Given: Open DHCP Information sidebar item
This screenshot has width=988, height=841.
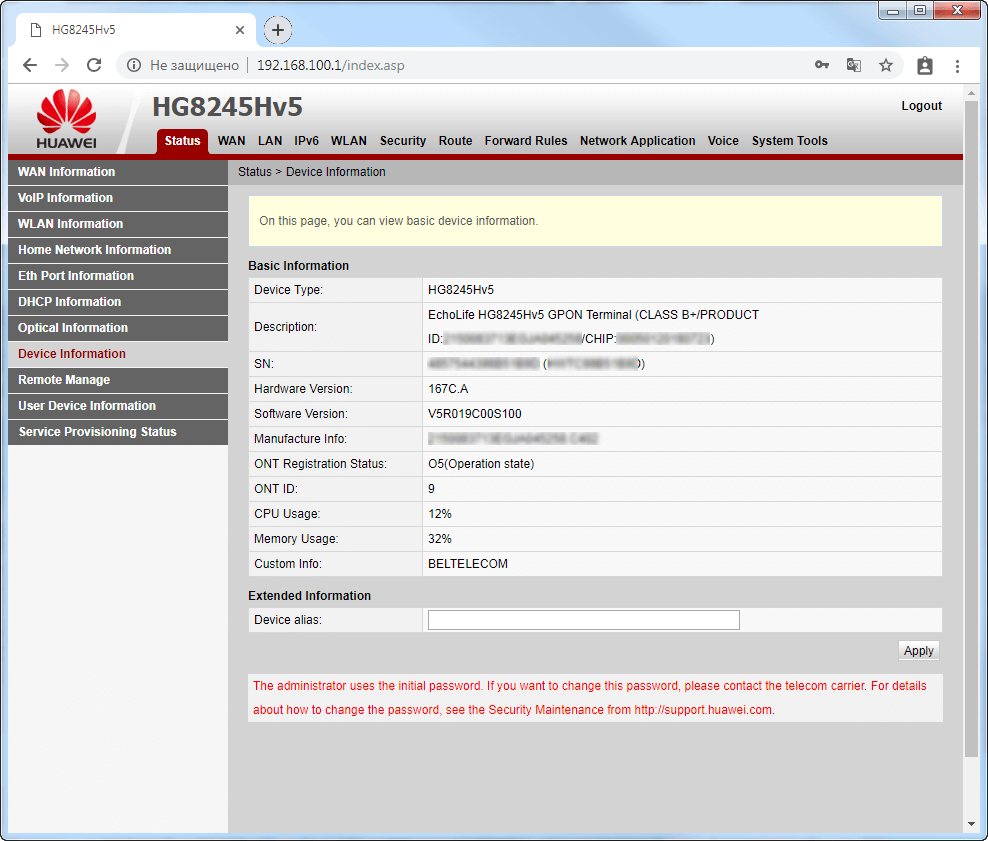Looking at the screenshot, I should tap(69, 302).
